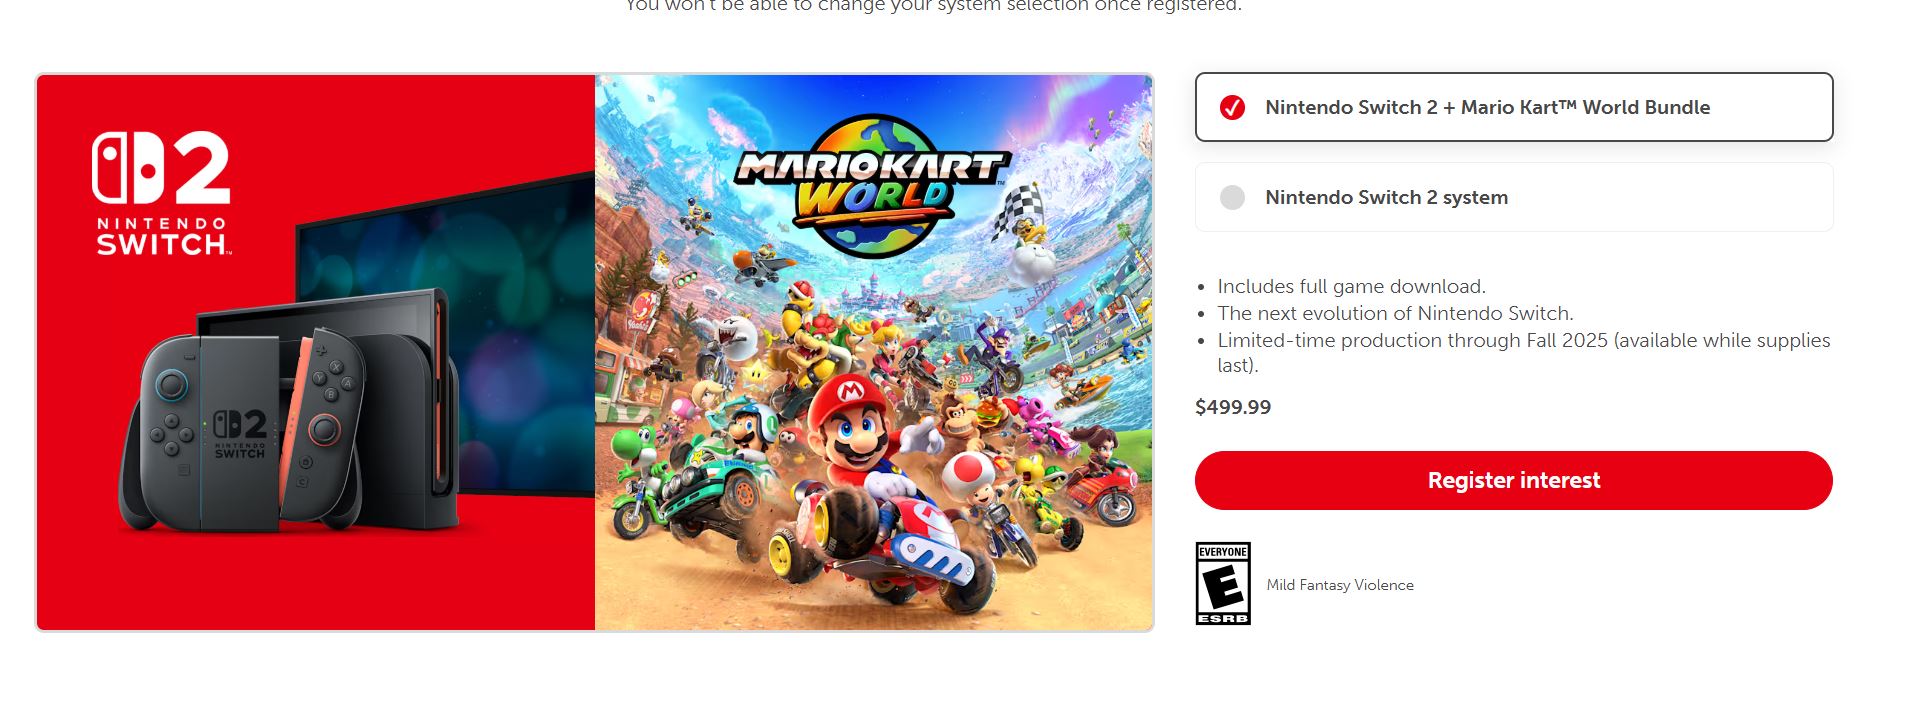The height and width of the screenshot is (704, 1920).
Task: Click the $499.99 price text
Action: [1233, 407]
